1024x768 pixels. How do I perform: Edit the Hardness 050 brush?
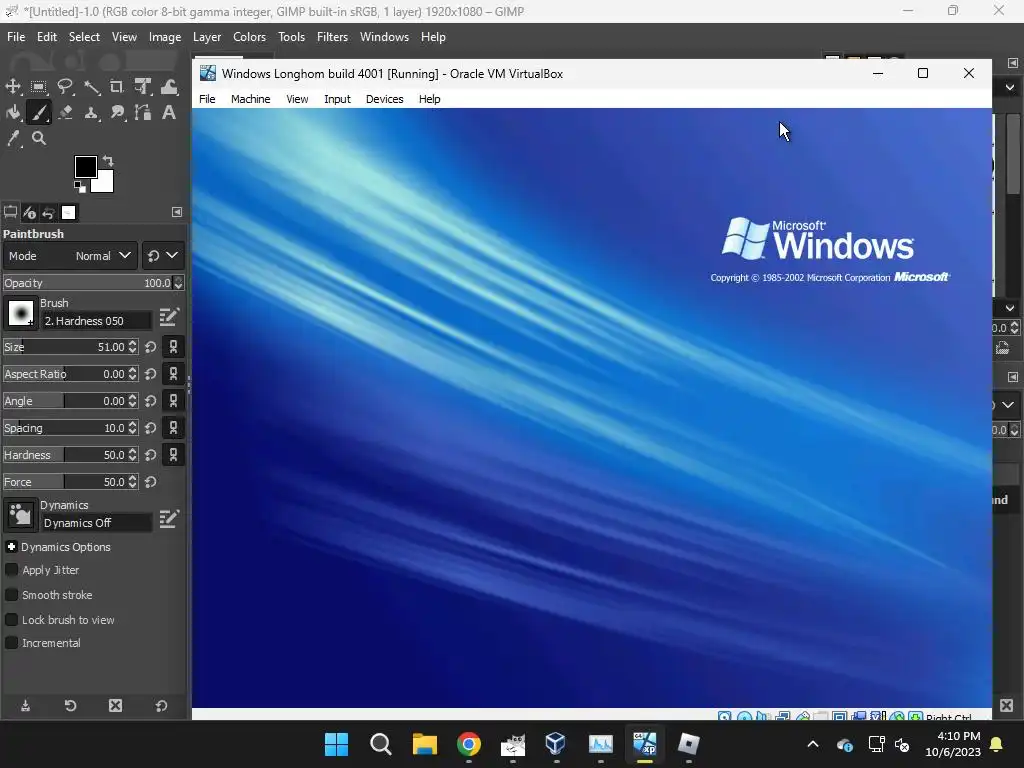(x=168, y=317)
